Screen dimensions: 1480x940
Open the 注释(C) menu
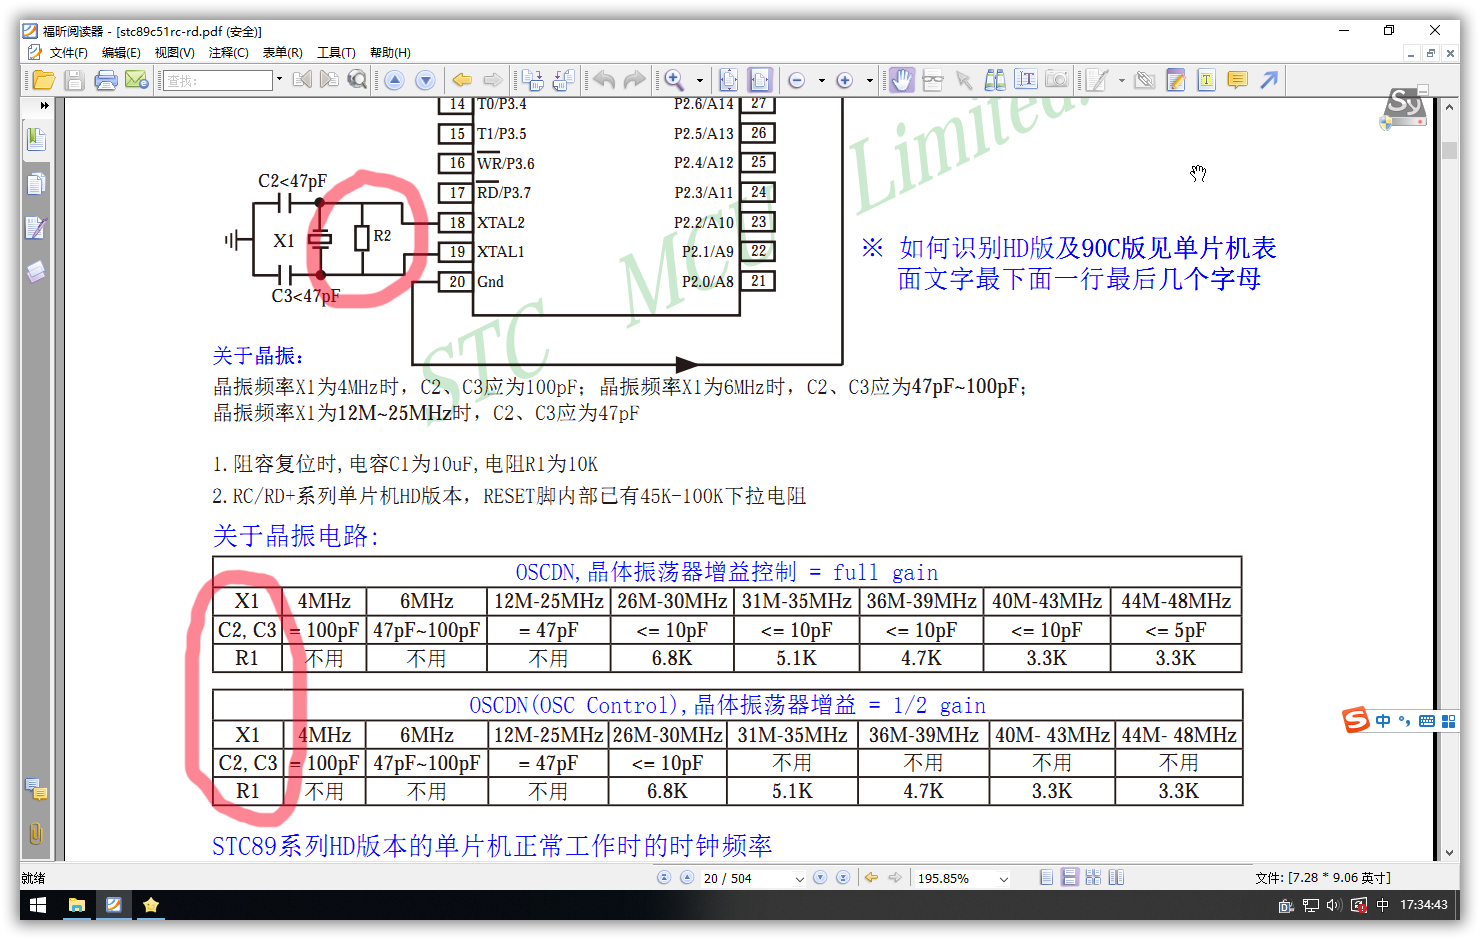(228, 53)
